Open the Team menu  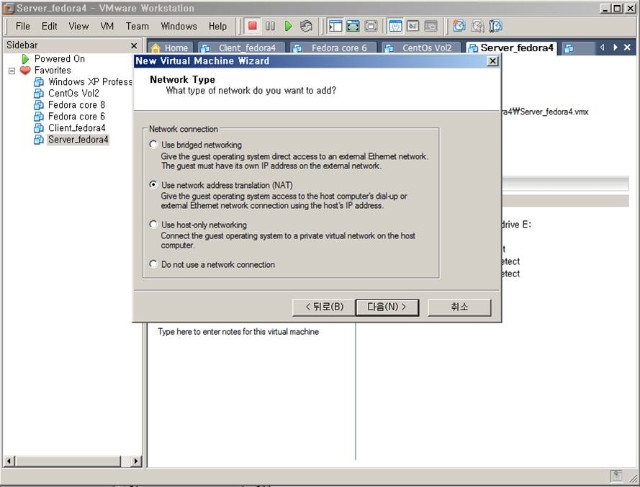[137, 27]
